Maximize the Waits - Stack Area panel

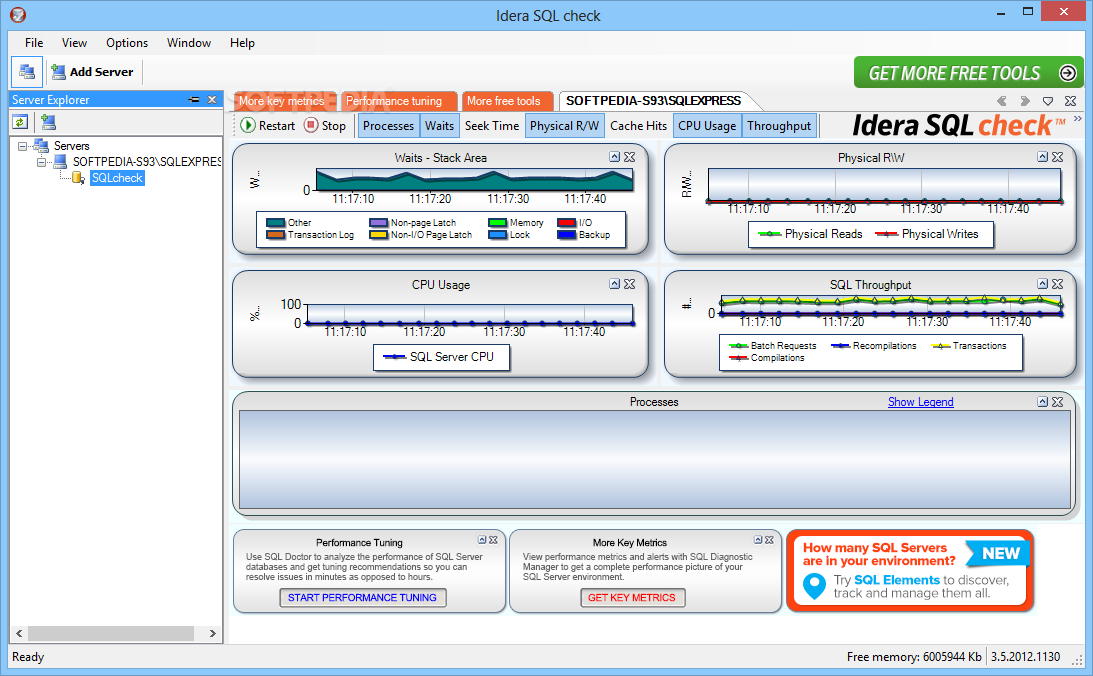pyautogui.click(x=614, y=157)
